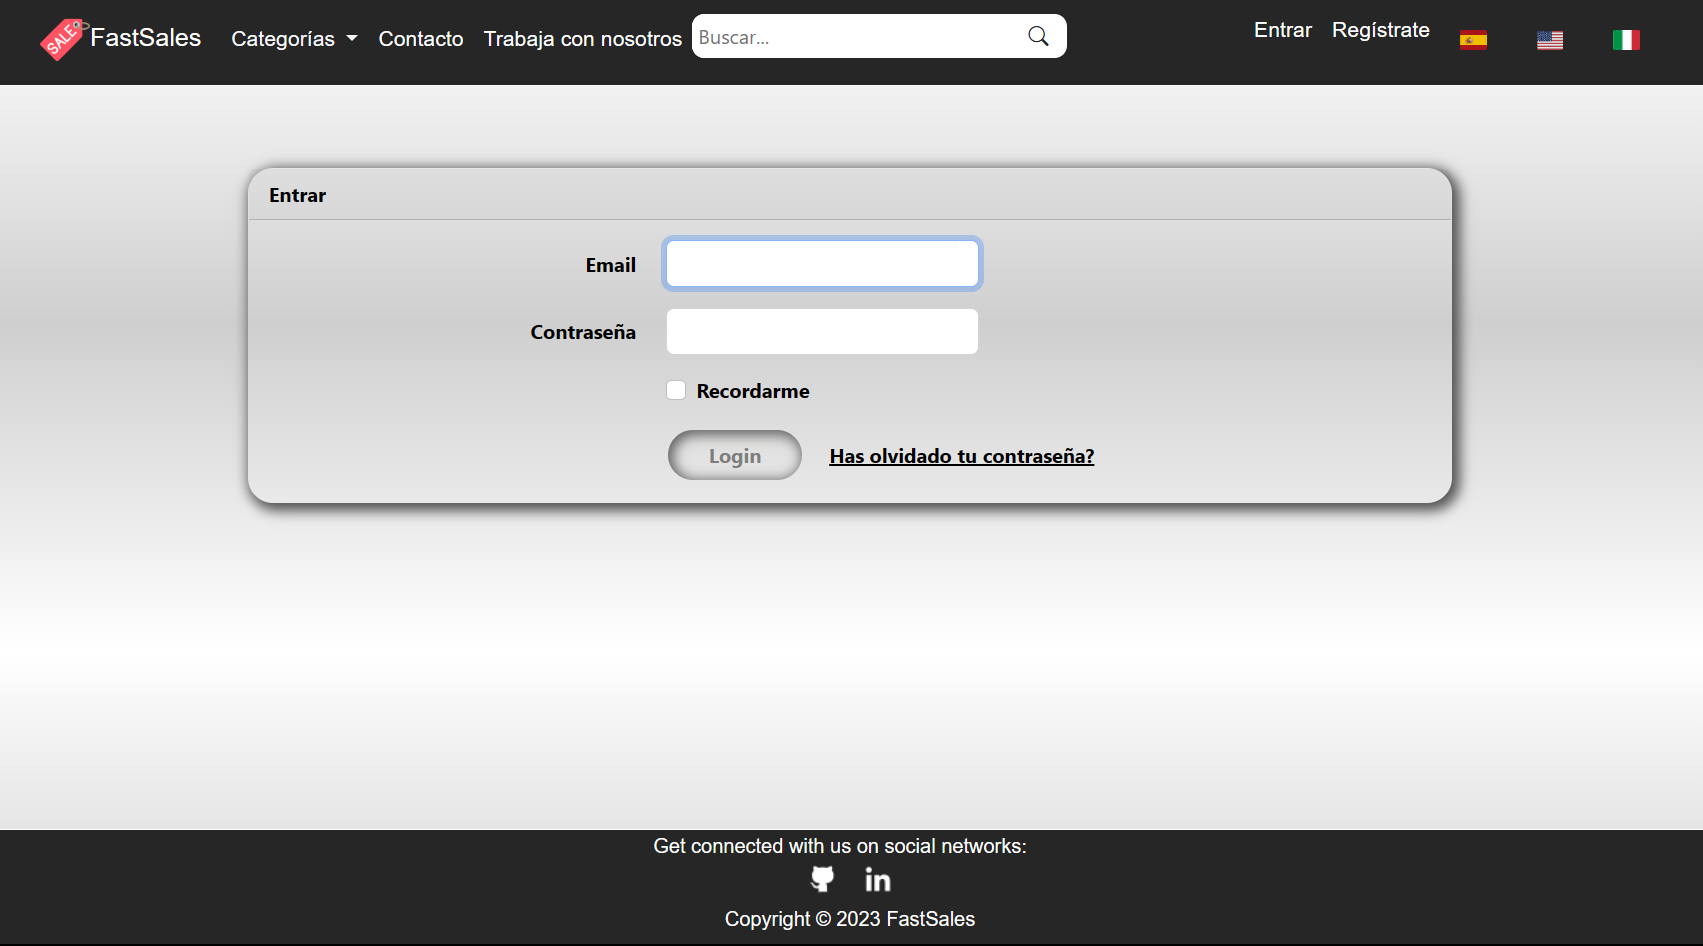Open the GitHub icon in footer

coord(822,879)
